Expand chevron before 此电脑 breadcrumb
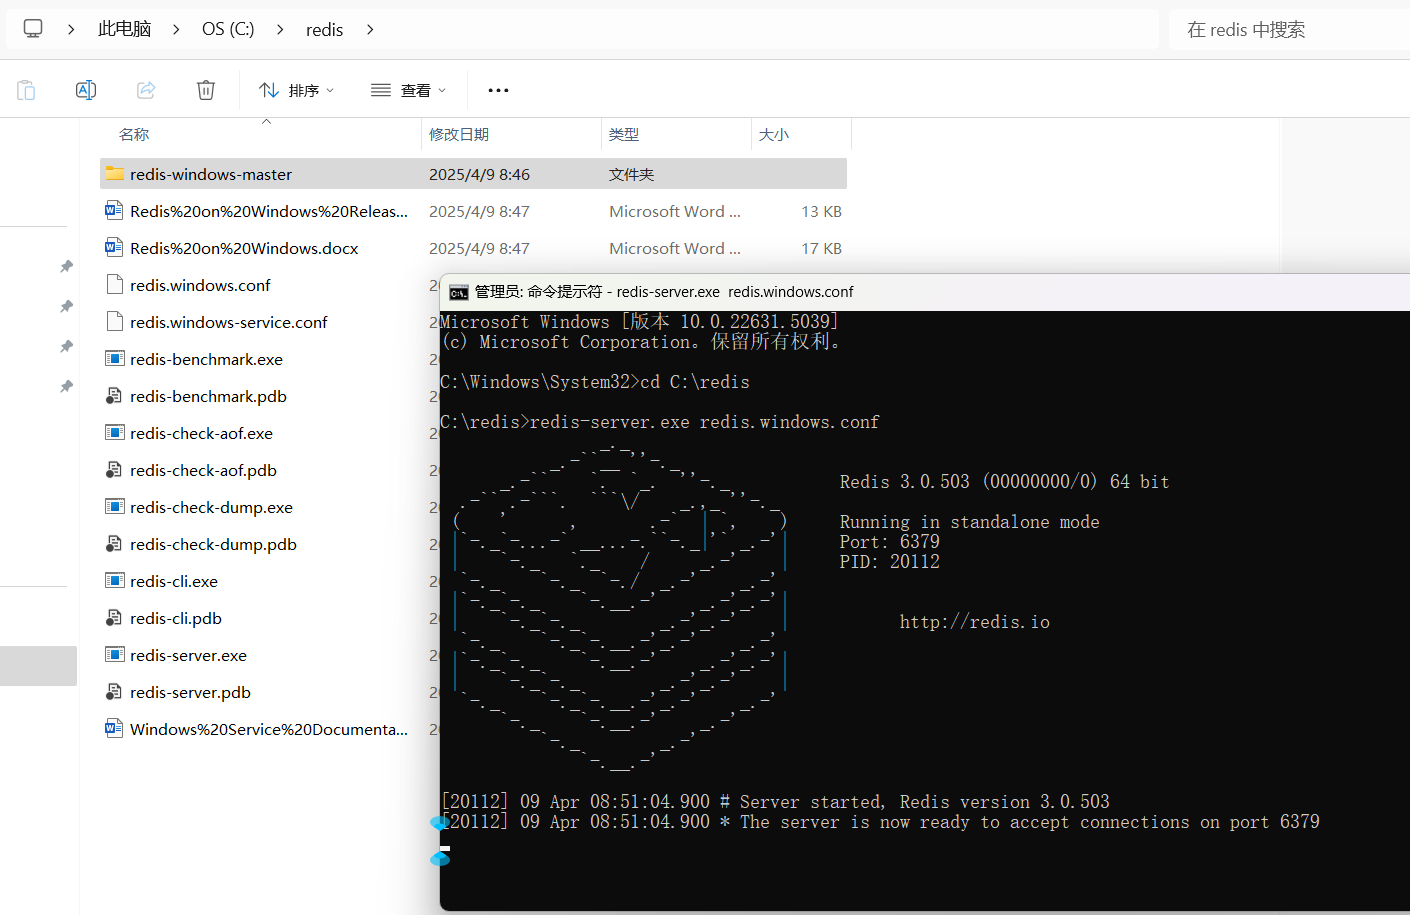This screenshot has width=1410, height=915. [71, 29]
